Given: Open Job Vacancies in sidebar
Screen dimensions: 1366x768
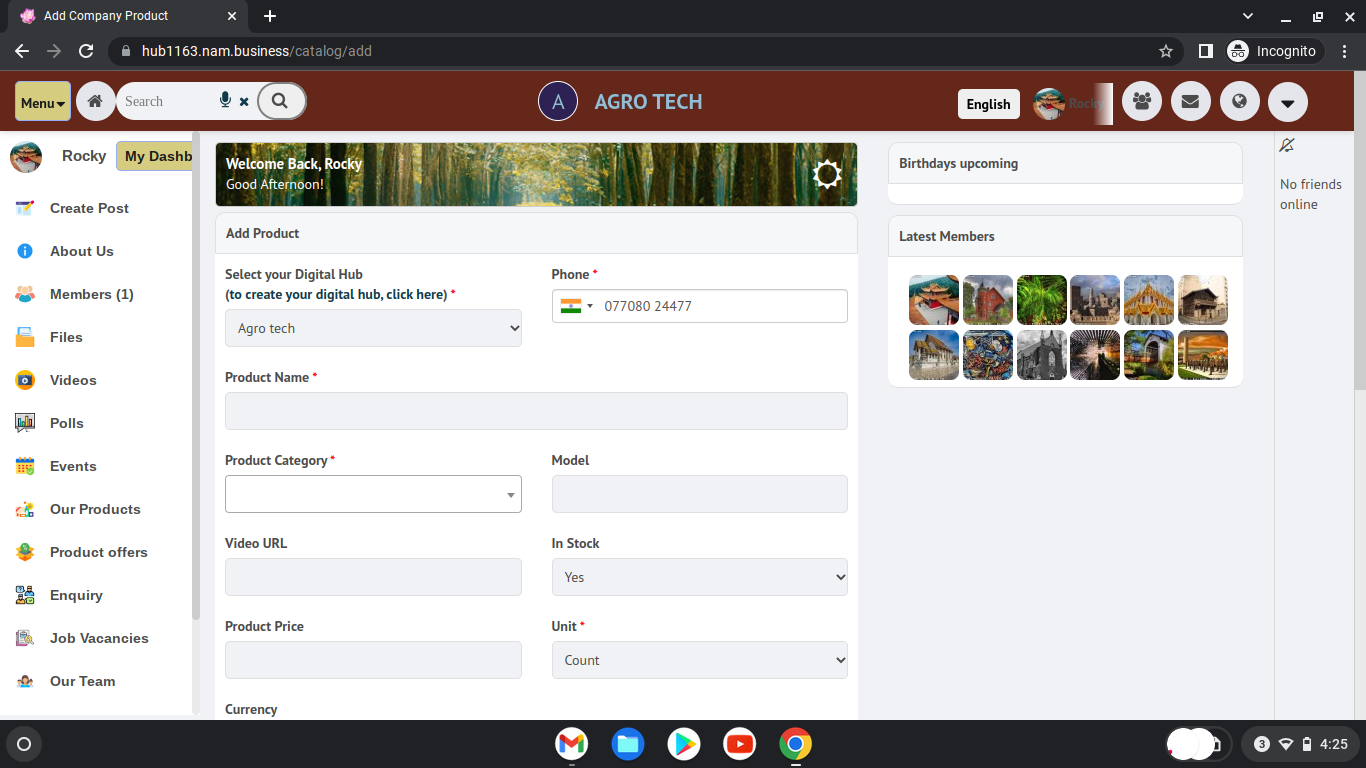Looking at the screenshot, I should [99, 638].
